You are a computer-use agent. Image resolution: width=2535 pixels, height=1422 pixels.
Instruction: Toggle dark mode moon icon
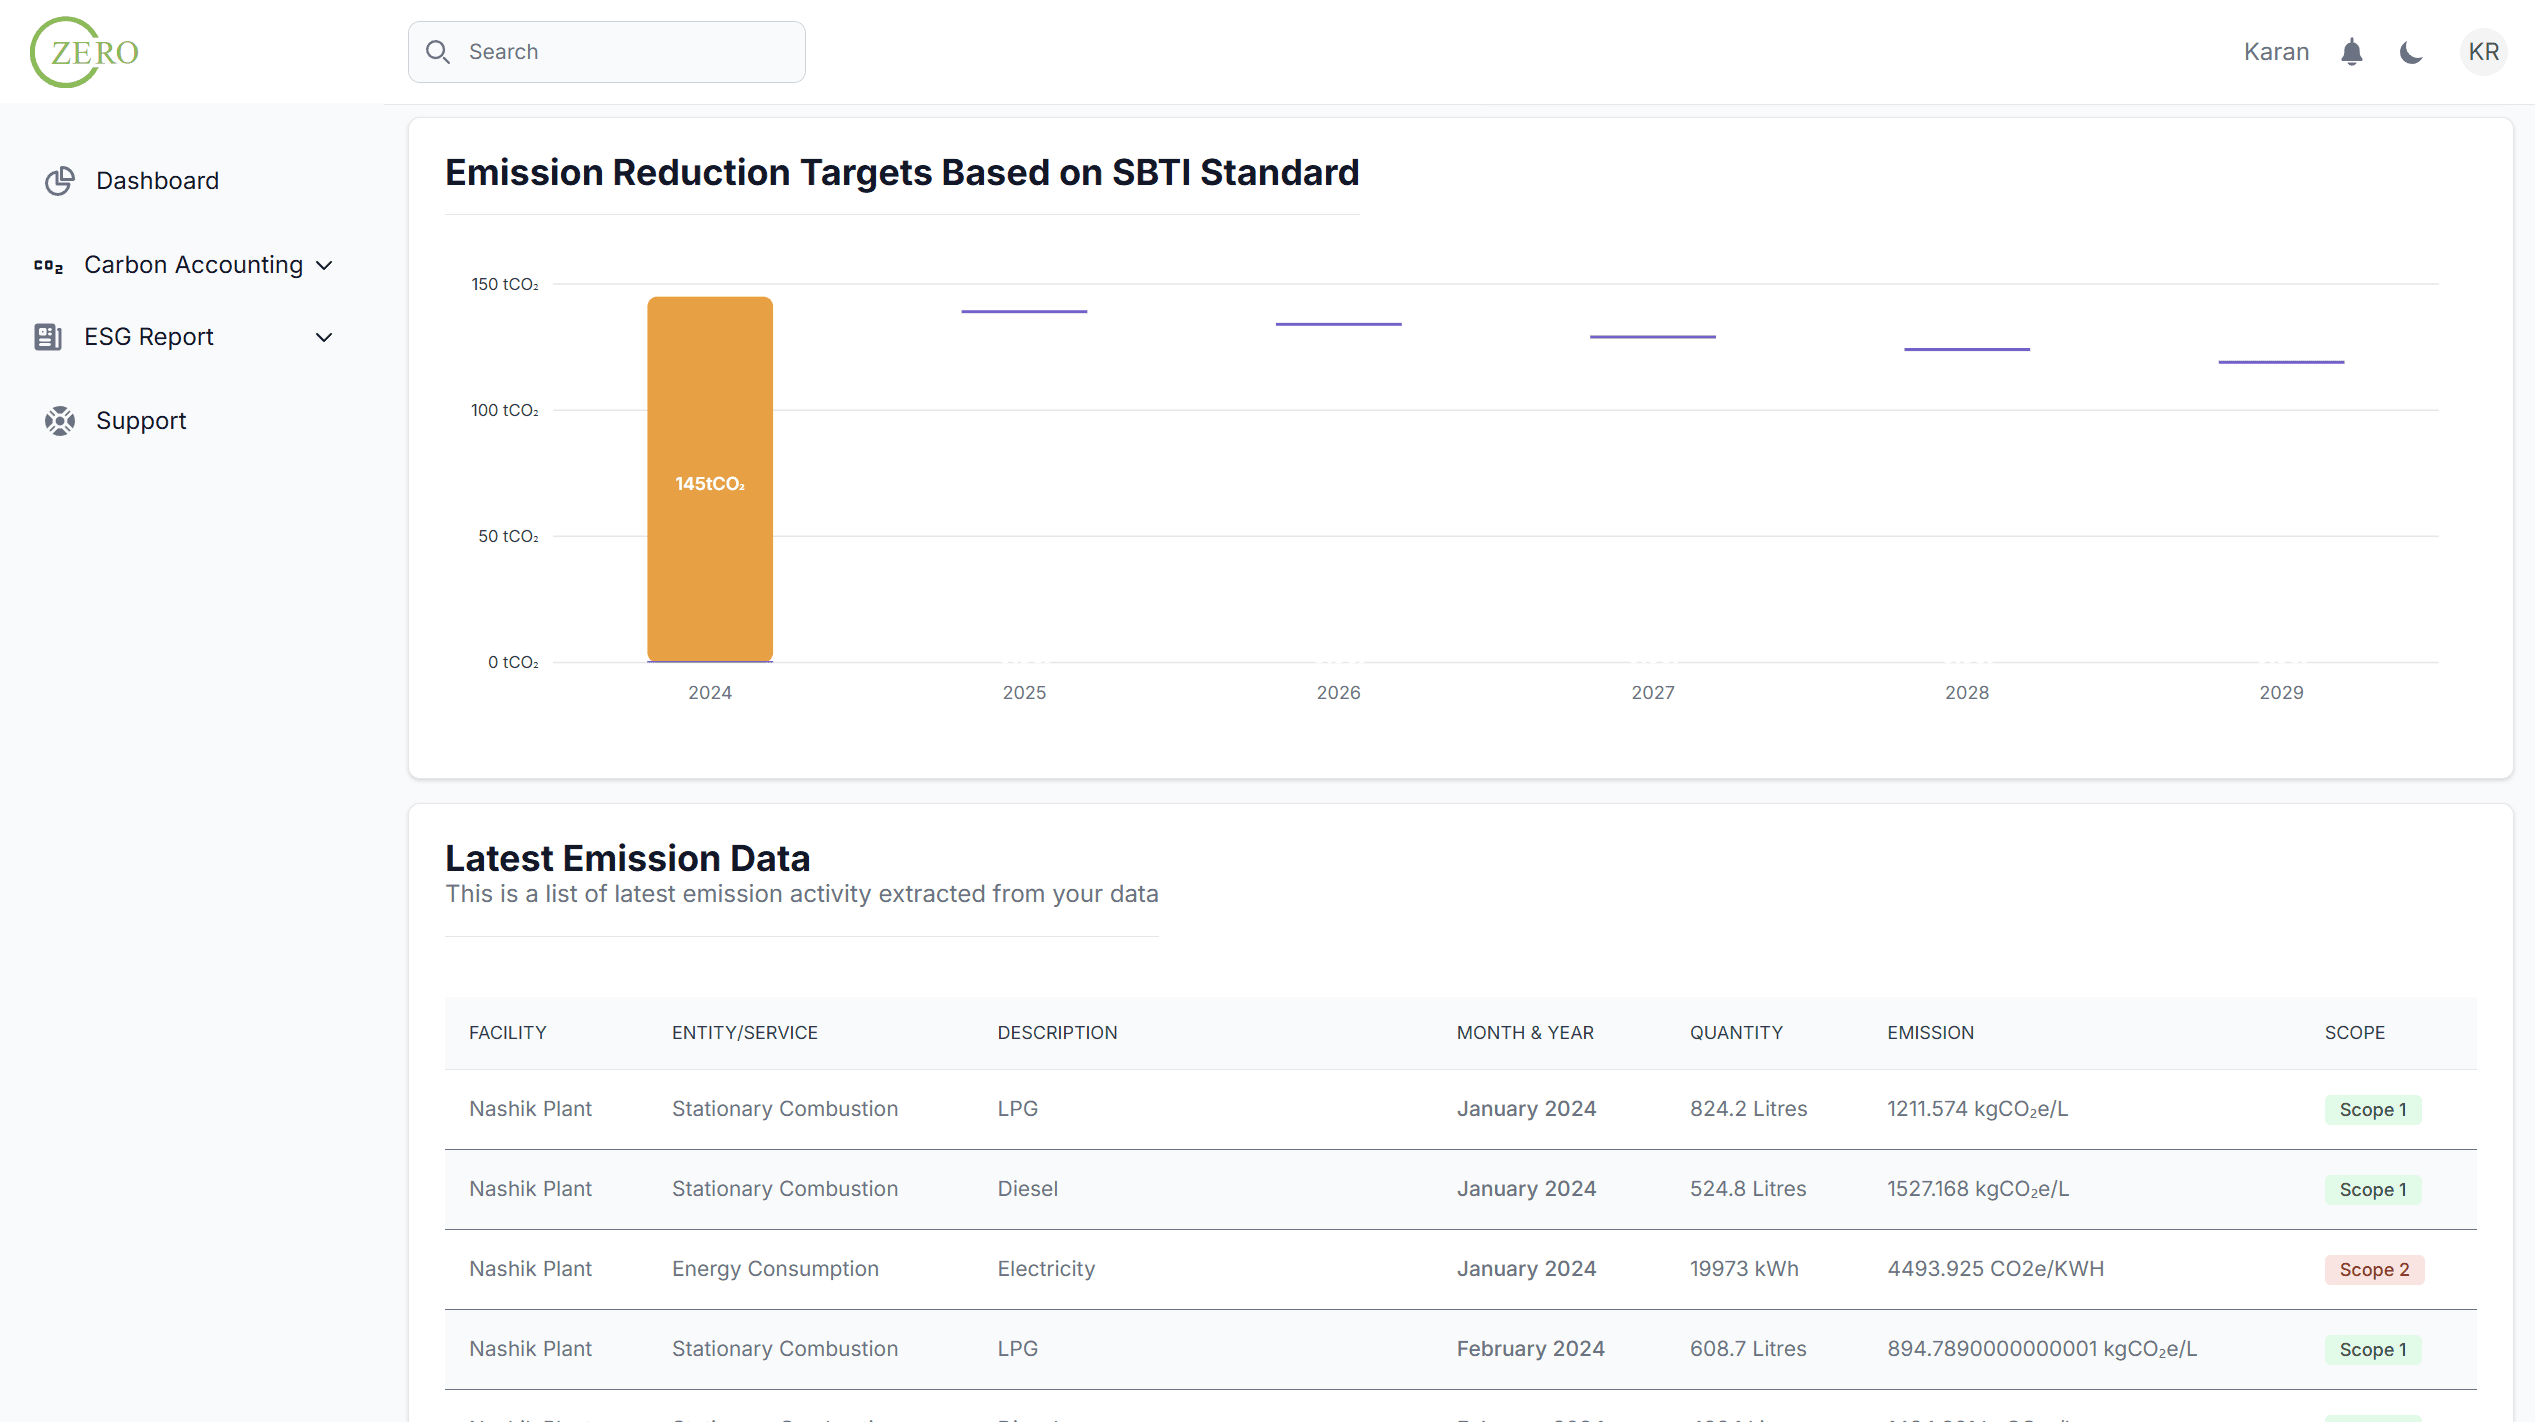click(2411, 52)
